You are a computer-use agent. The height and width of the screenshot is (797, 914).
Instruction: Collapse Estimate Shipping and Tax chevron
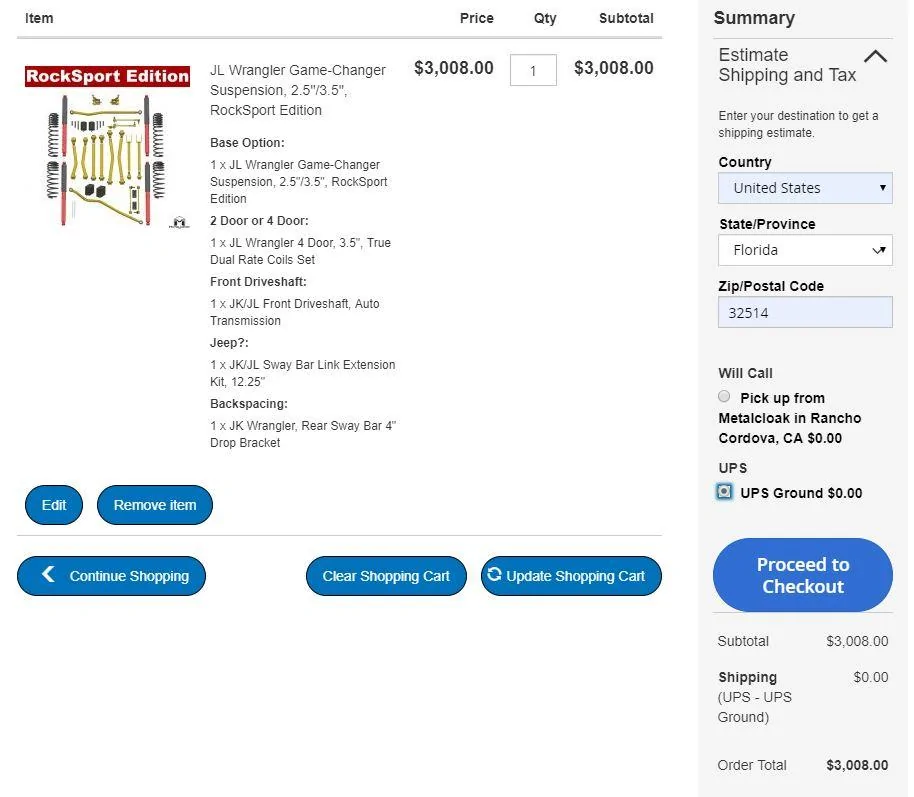[876, 57]
